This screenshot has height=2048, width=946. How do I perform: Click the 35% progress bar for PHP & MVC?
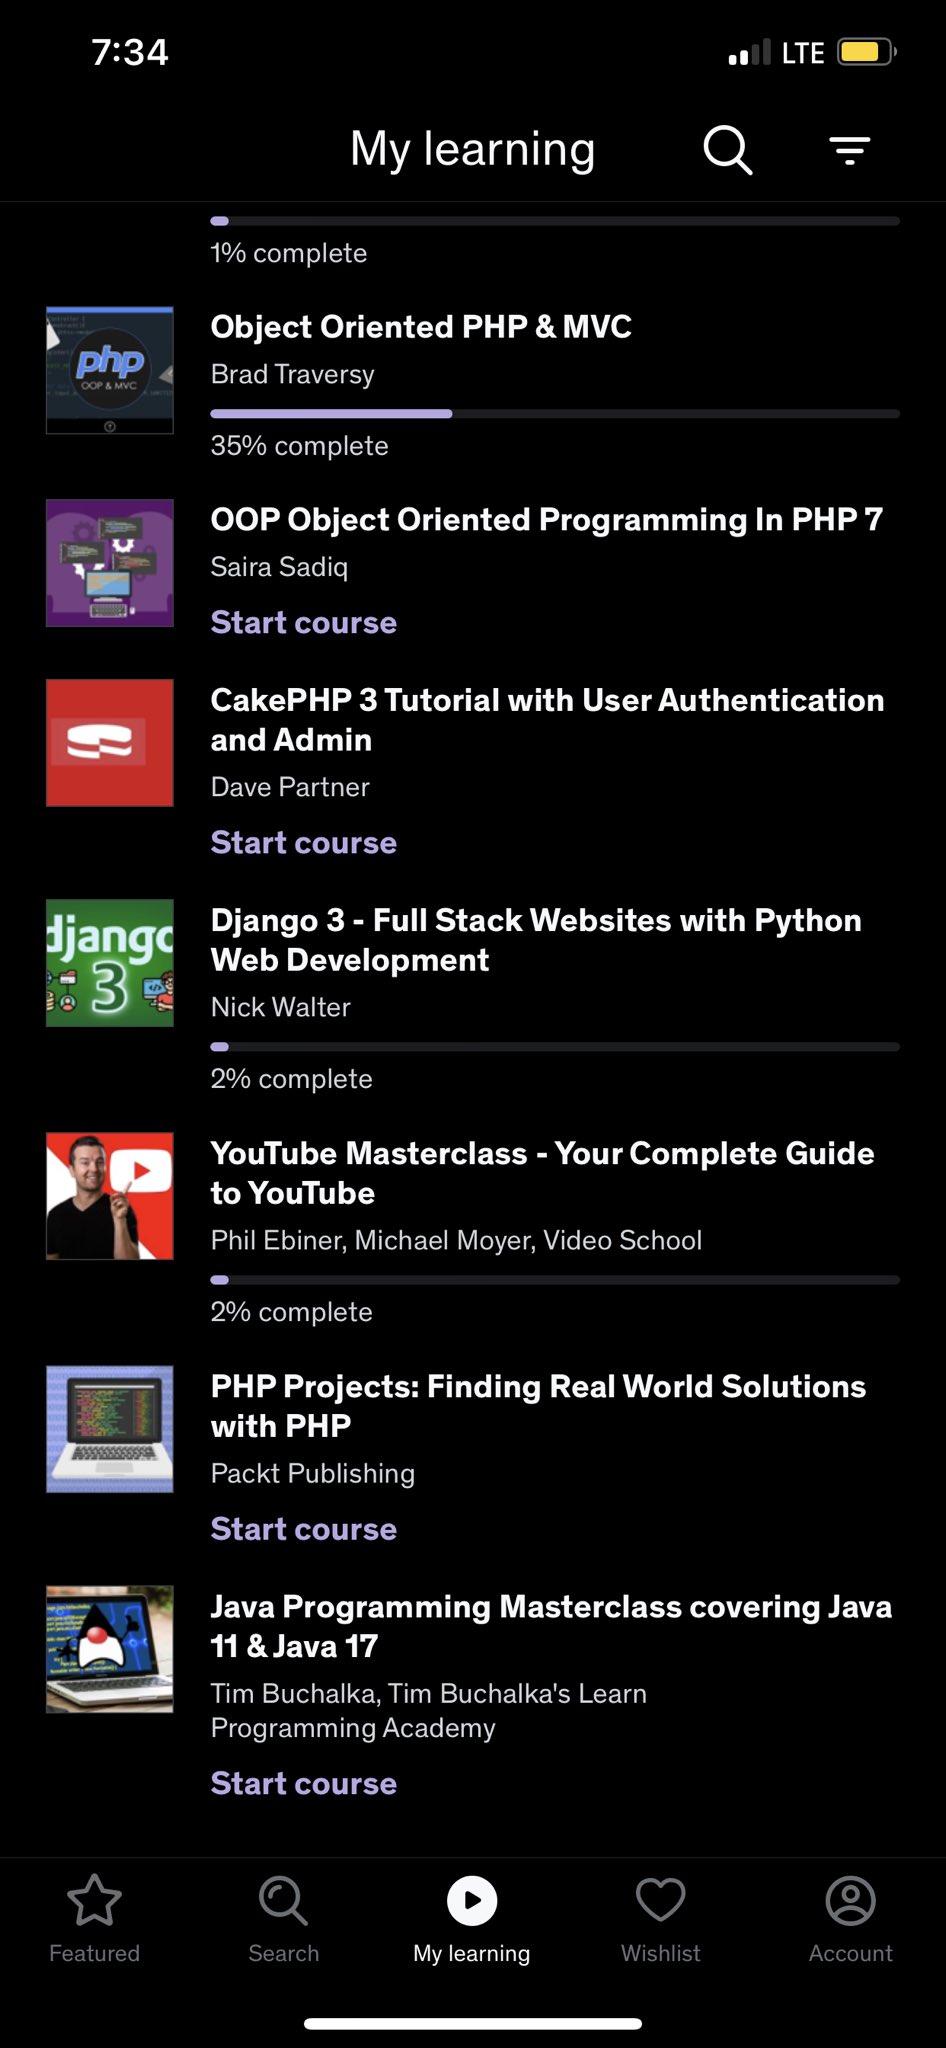[555, 413]
